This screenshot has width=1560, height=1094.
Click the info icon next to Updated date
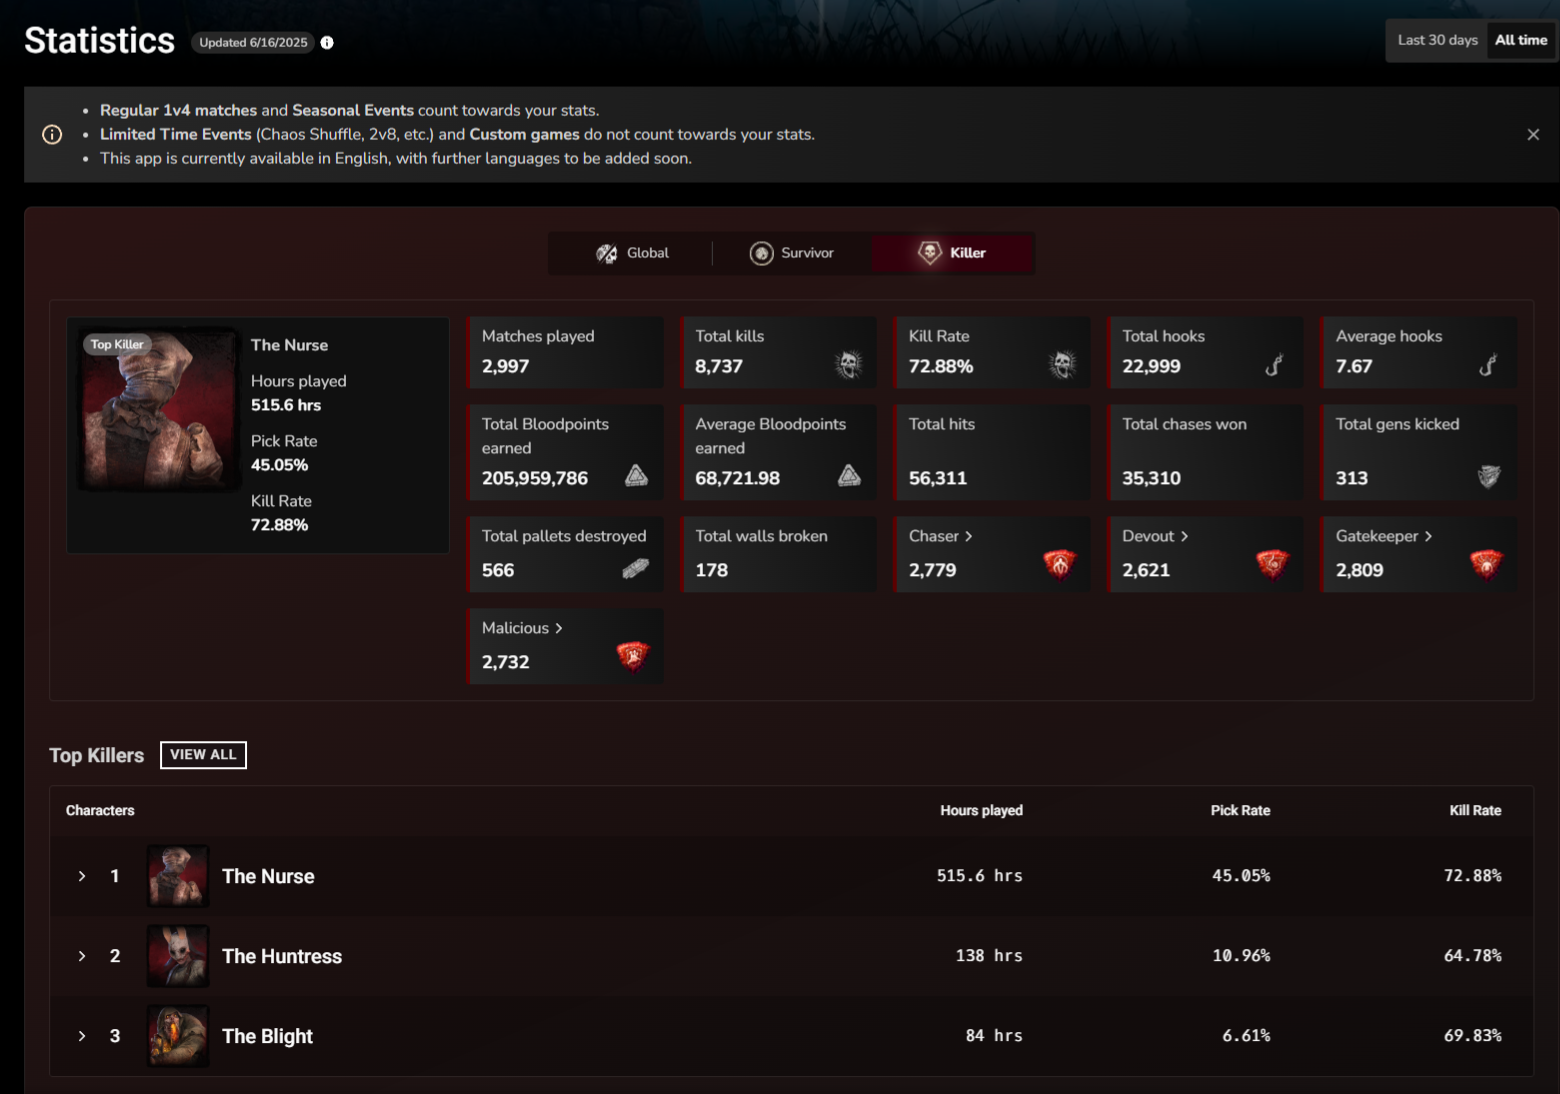coord(327,42)
